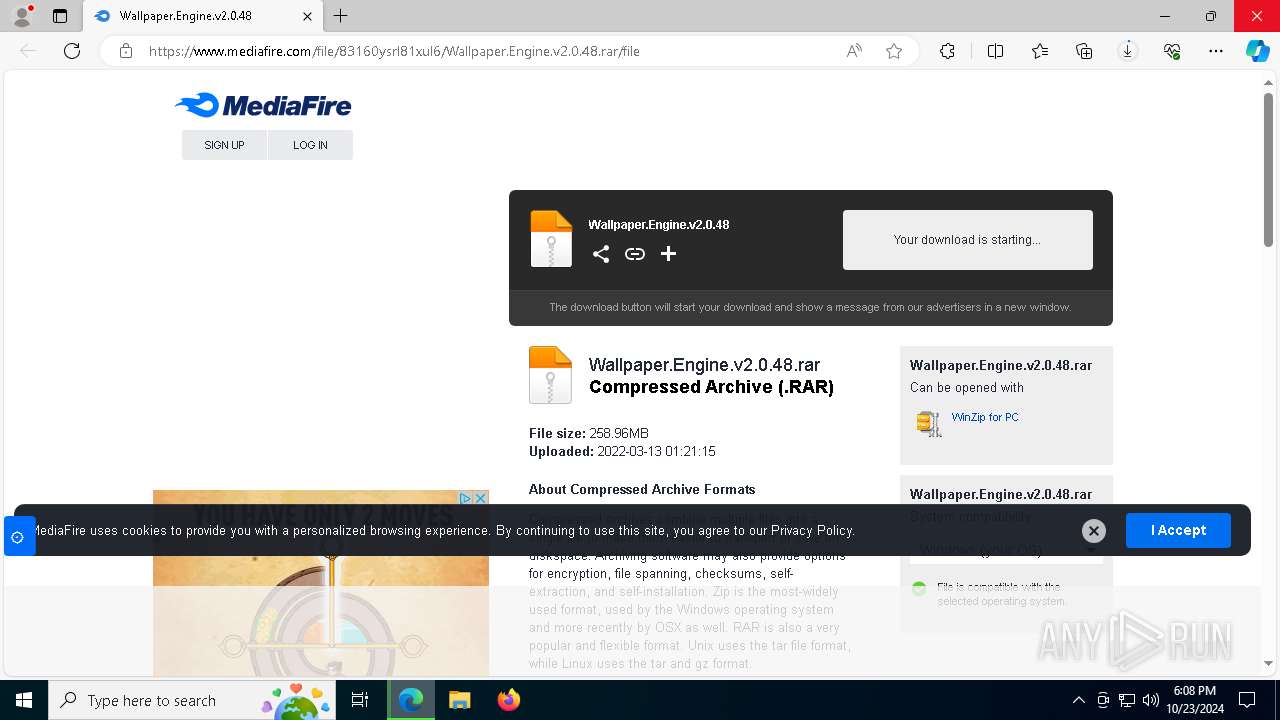The width and height of the screenshot is (1280, 720).
Task: Open the clock showing 6:08 PM
Action: (x=1194, y=700)
